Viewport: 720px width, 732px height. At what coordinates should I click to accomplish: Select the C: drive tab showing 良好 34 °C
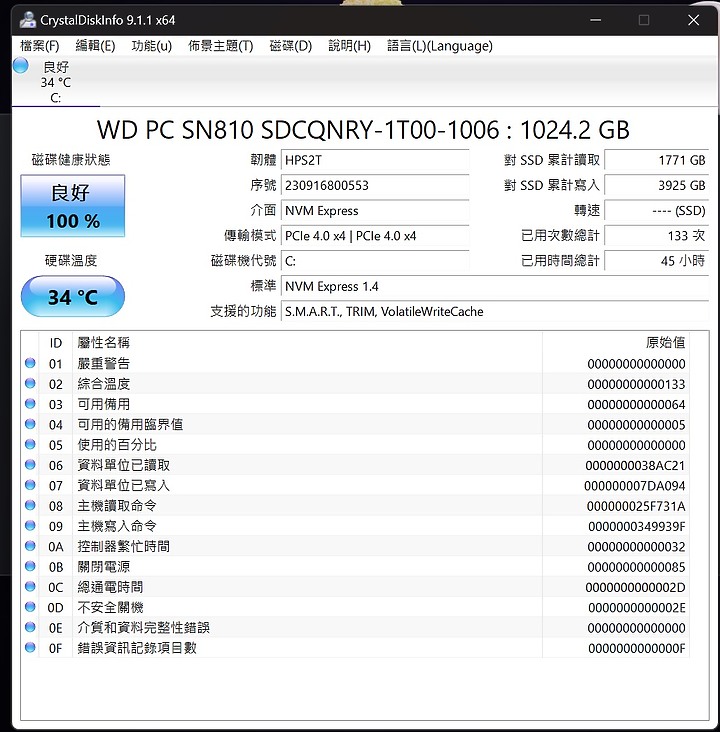56,82
